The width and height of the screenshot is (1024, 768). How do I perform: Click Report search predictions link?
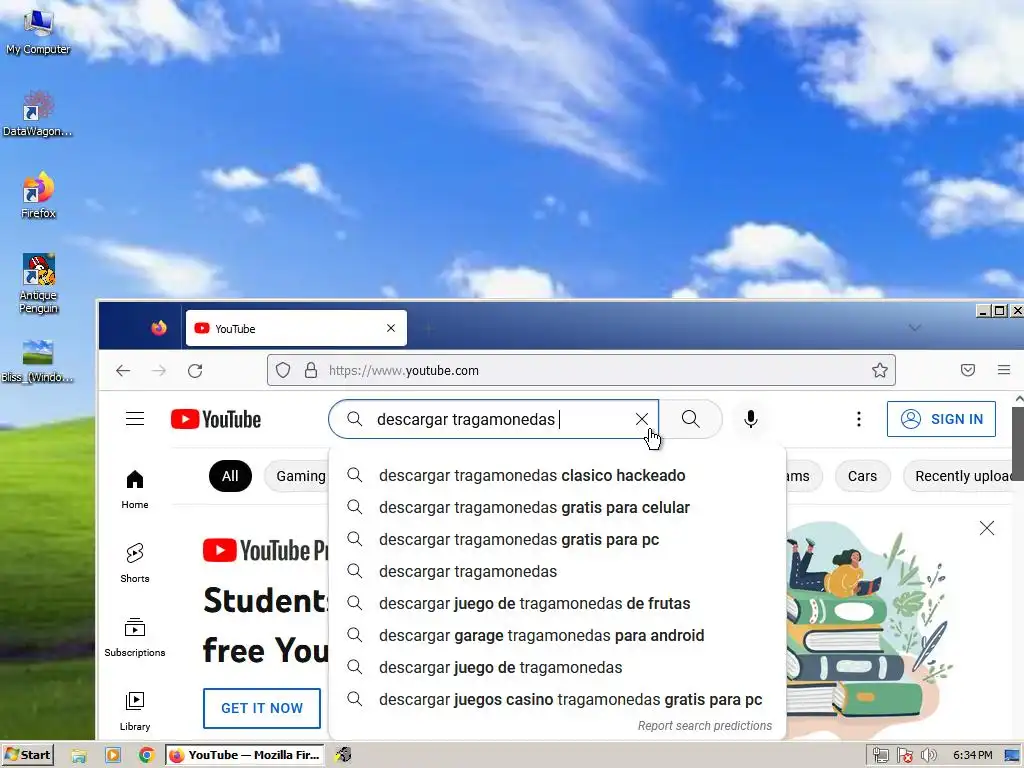coord(705,726)
